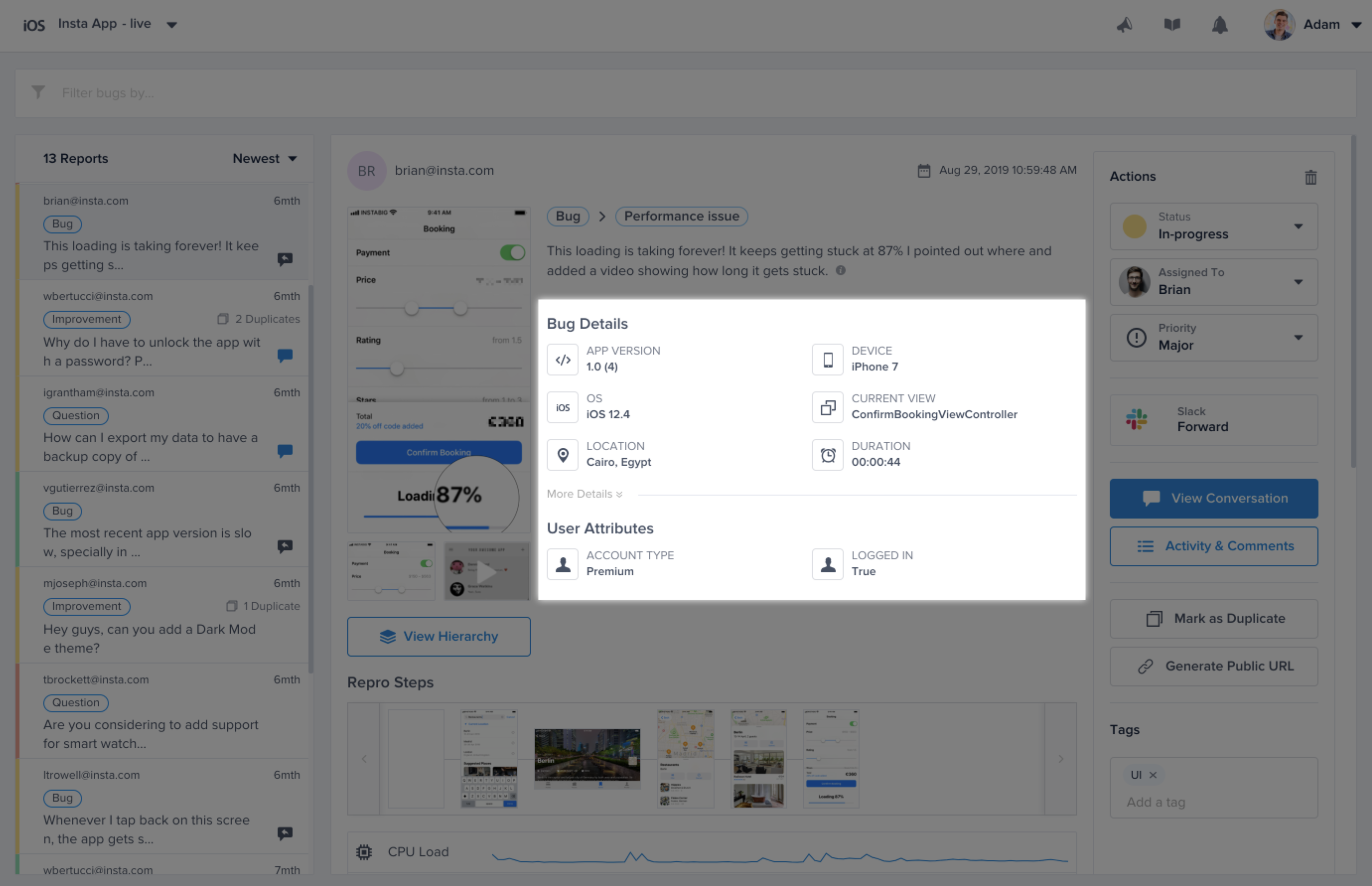Click duplicates icon on mjoseph report

point(232,606)
